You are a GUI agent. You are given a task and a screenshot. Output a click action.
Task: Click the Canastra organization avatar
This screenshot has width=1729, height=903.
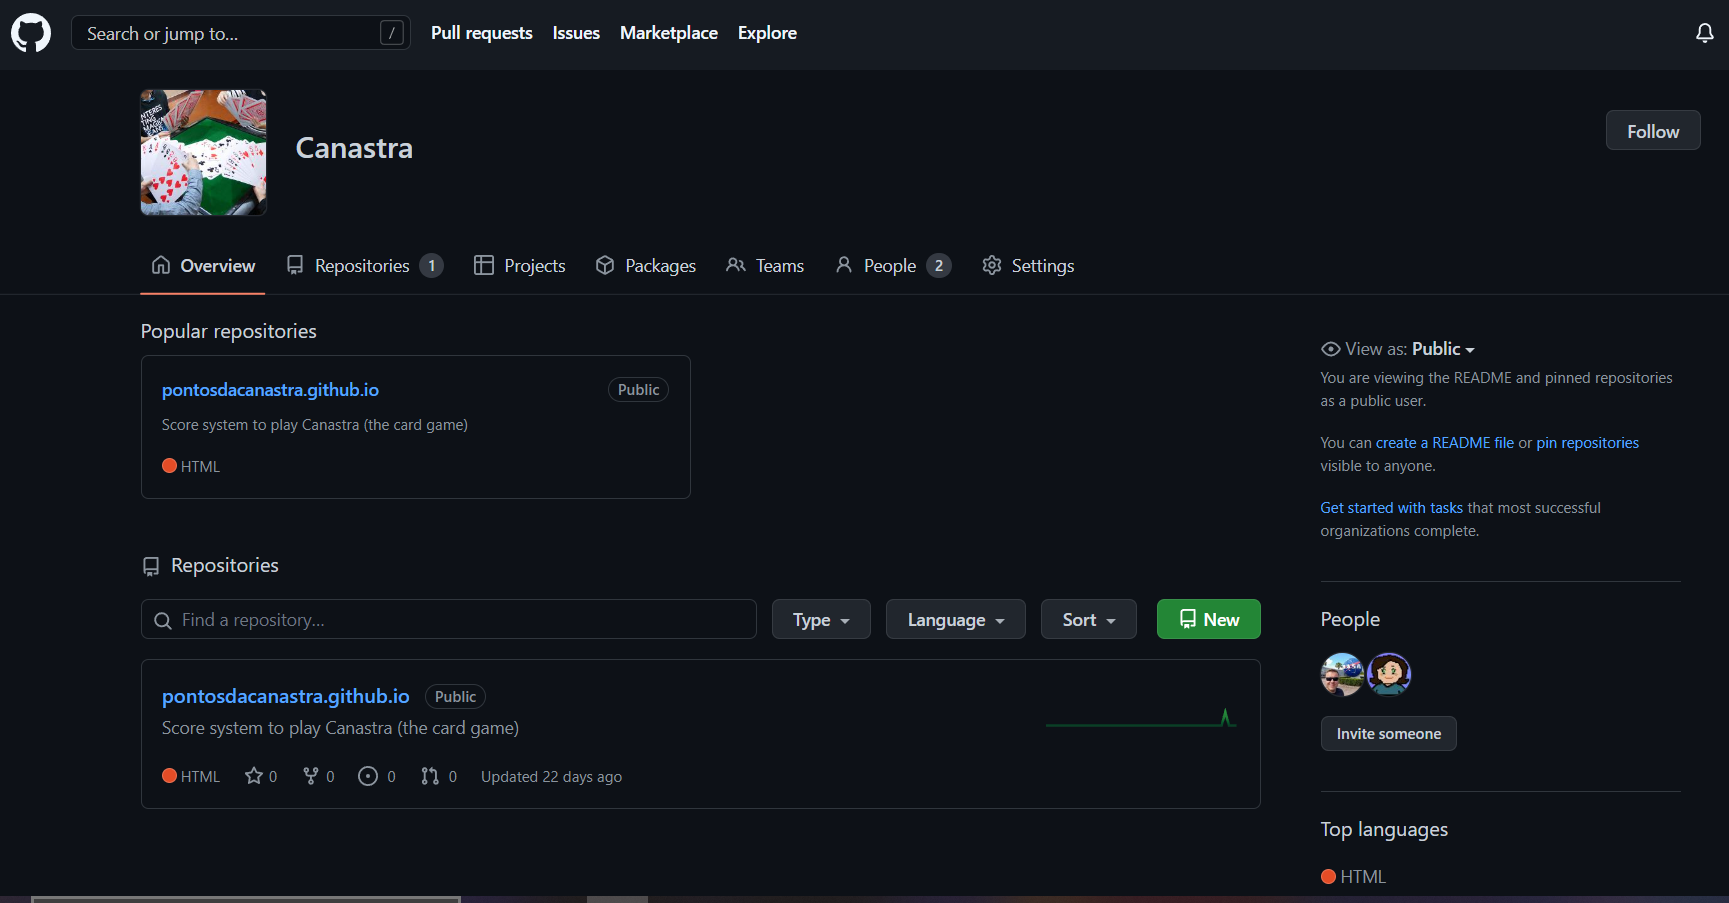point(204,152)
